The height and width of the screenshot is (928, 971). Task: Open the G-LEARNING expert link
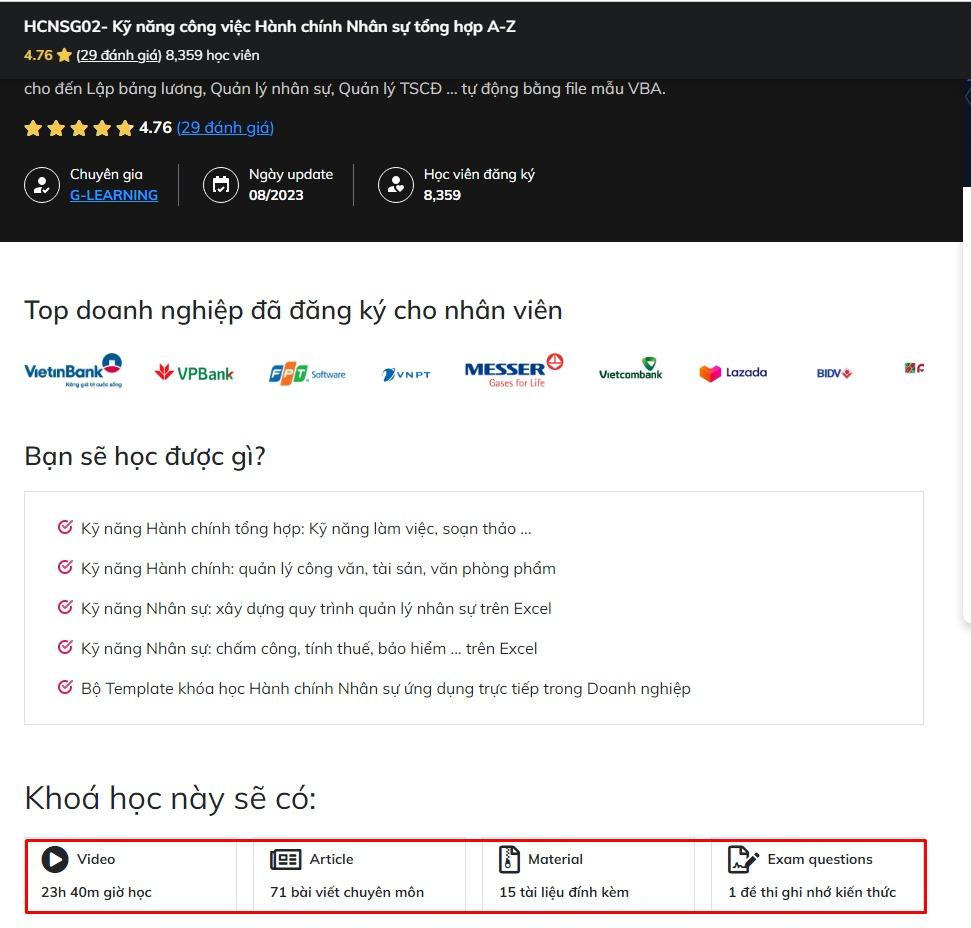click(x=114, y=195)
